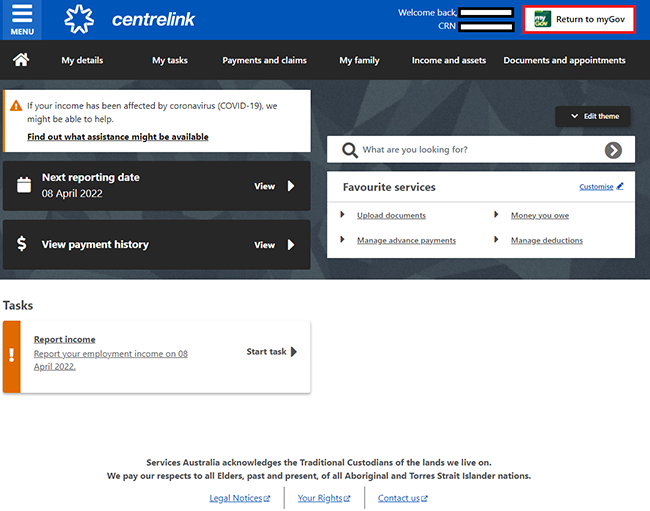
Task: Click Return to myGov button
Action: [x=579, y=19]
